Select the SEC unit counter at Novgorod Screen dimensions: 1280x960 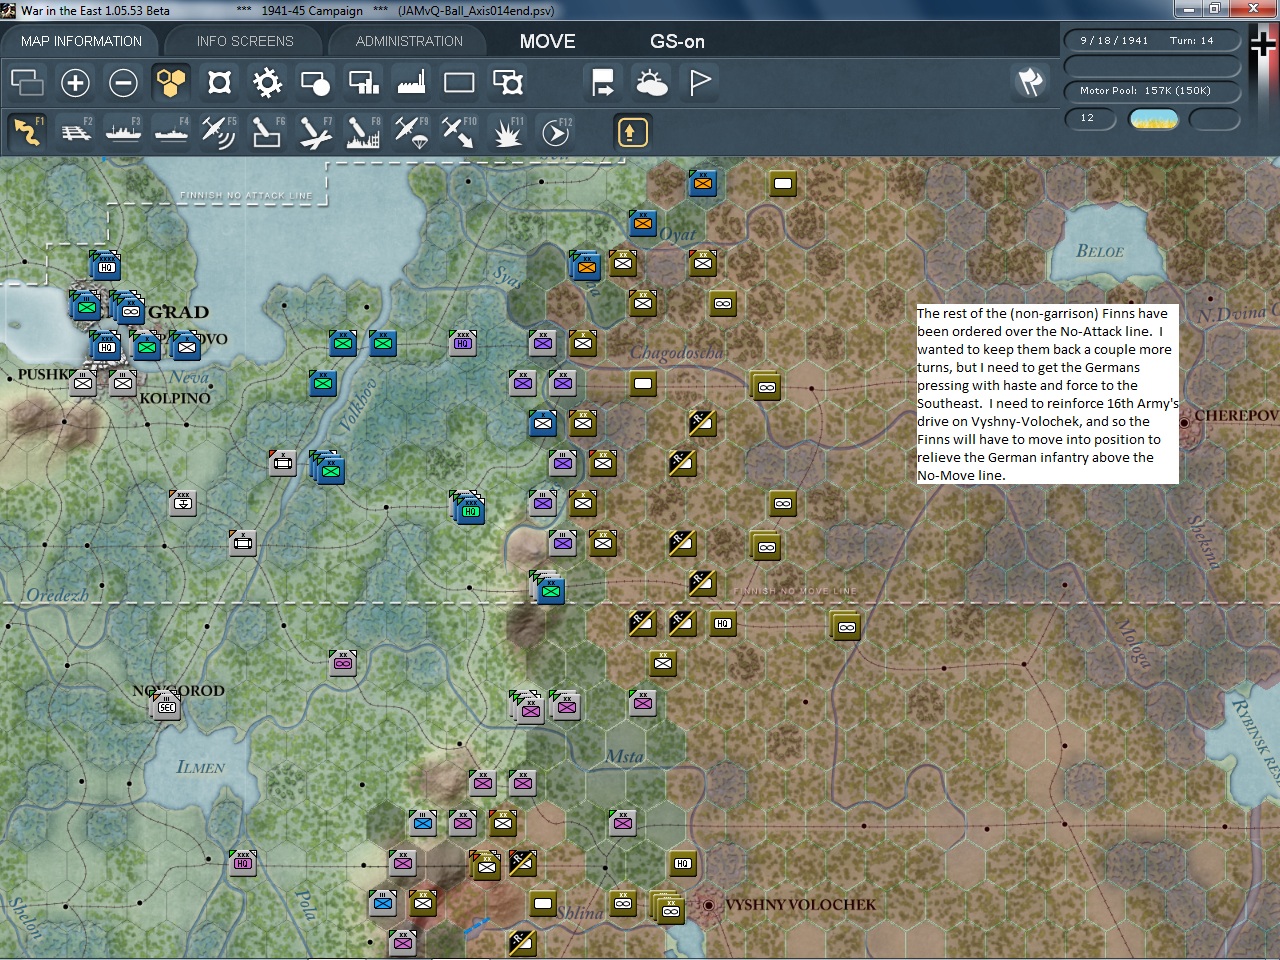point(166,706)
